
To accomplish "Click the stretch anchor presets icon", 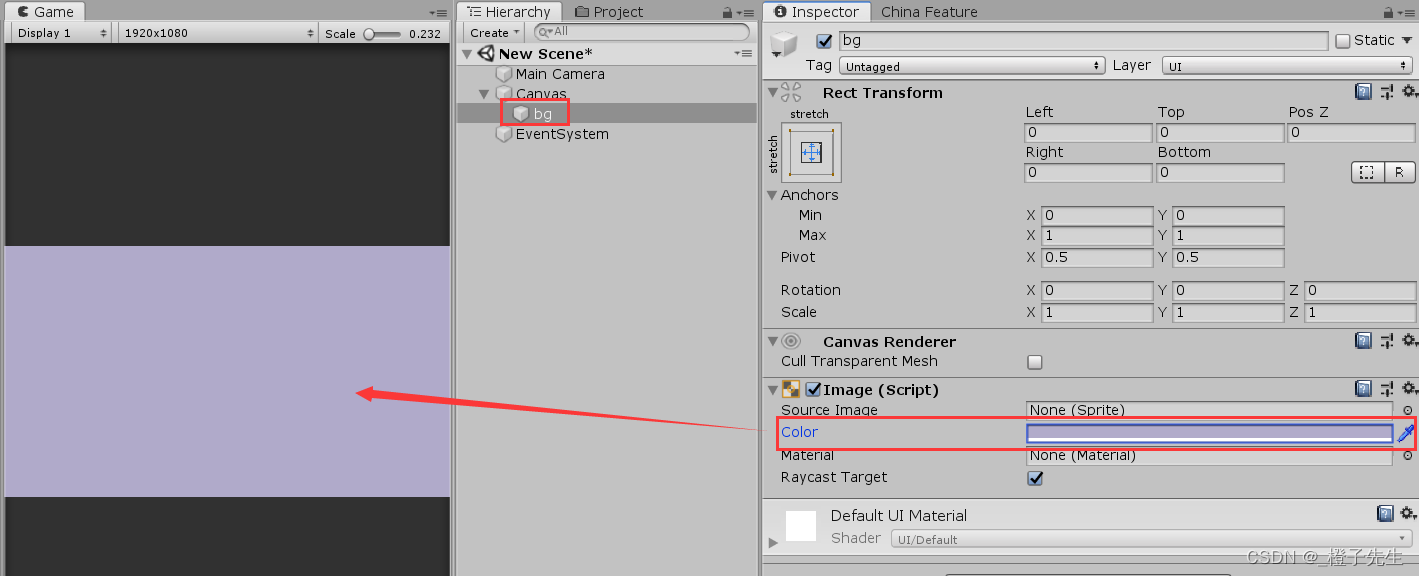I will tap(811, 152).
